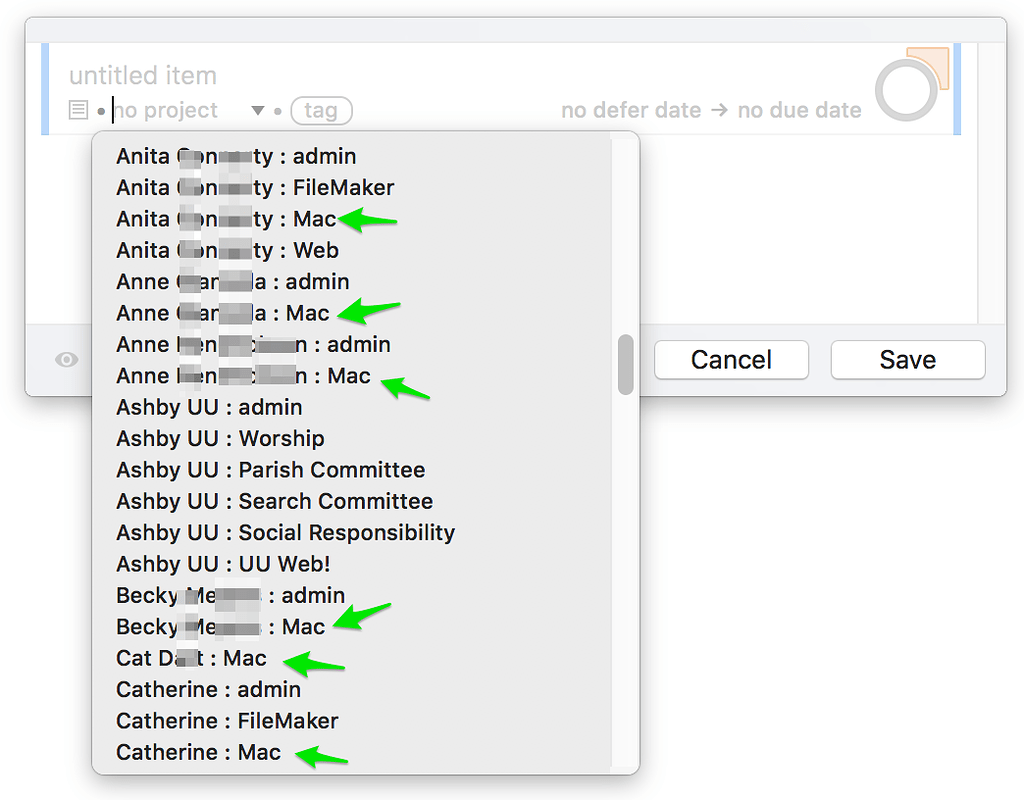Open the project dropdown disclosure triangle
1024x800 pixels.
point(257,110)
